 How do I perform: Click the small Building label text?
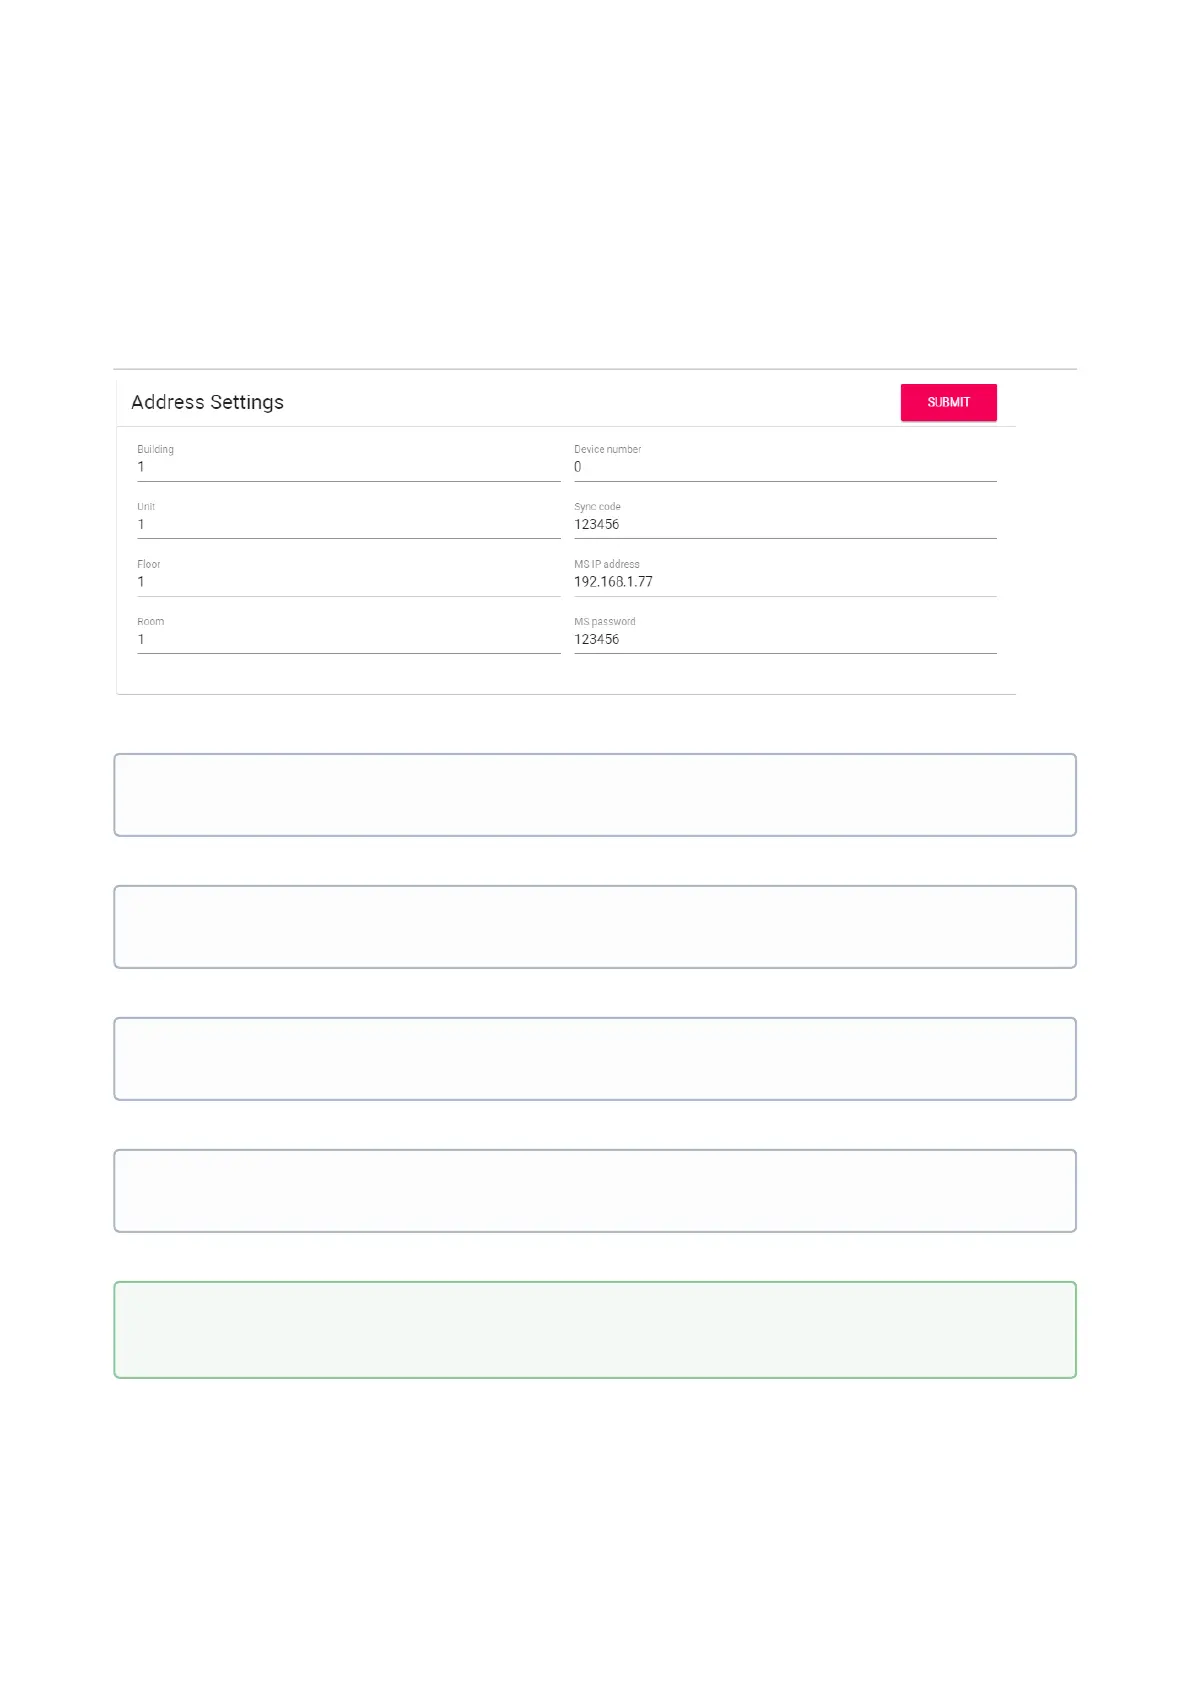click(x=155, y=449)
